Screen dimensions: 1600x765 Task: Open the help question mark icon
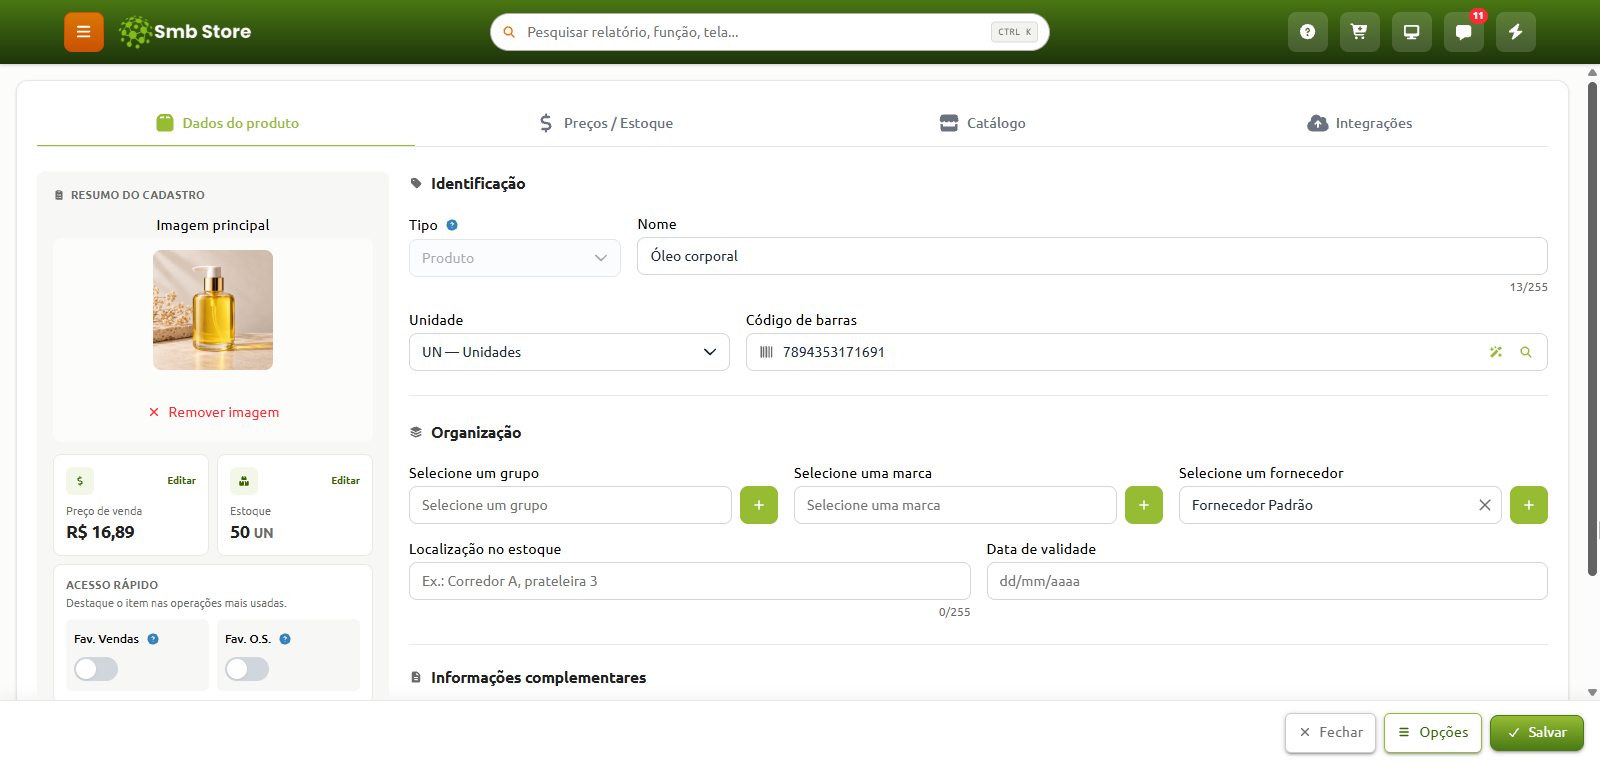(x=1307, y=32)
